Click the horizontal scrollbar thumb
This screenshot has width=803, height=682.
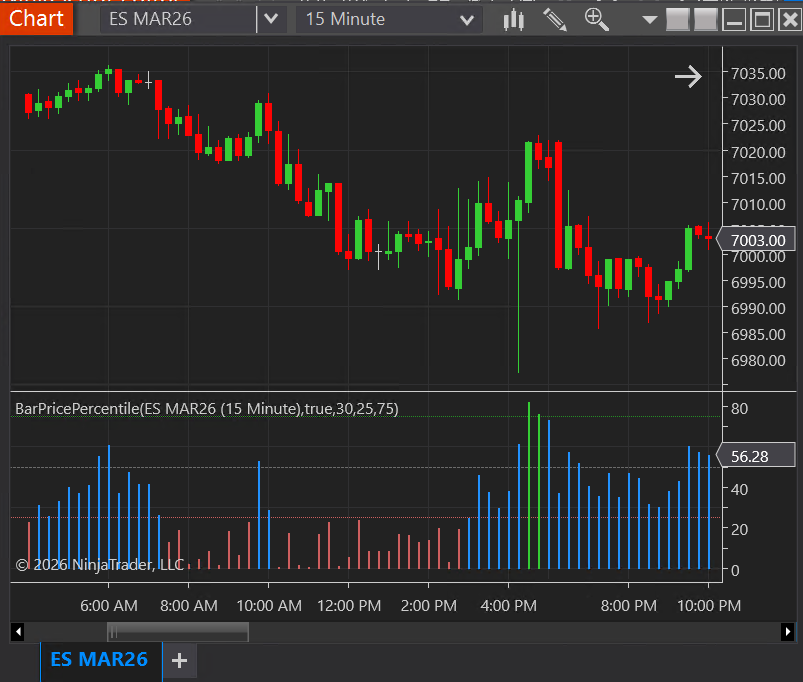click(x=178, y=631)
